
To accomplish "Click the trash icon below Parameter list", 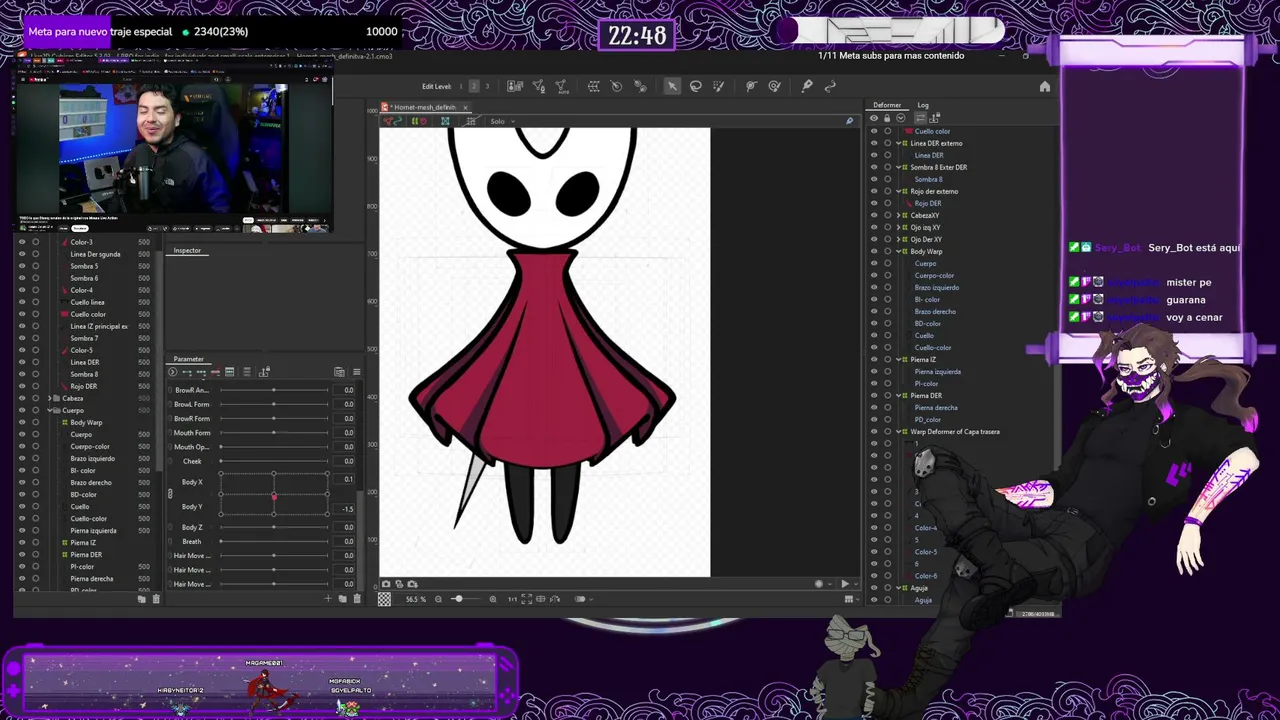I will pyautogui.click(x=356, y=599).
